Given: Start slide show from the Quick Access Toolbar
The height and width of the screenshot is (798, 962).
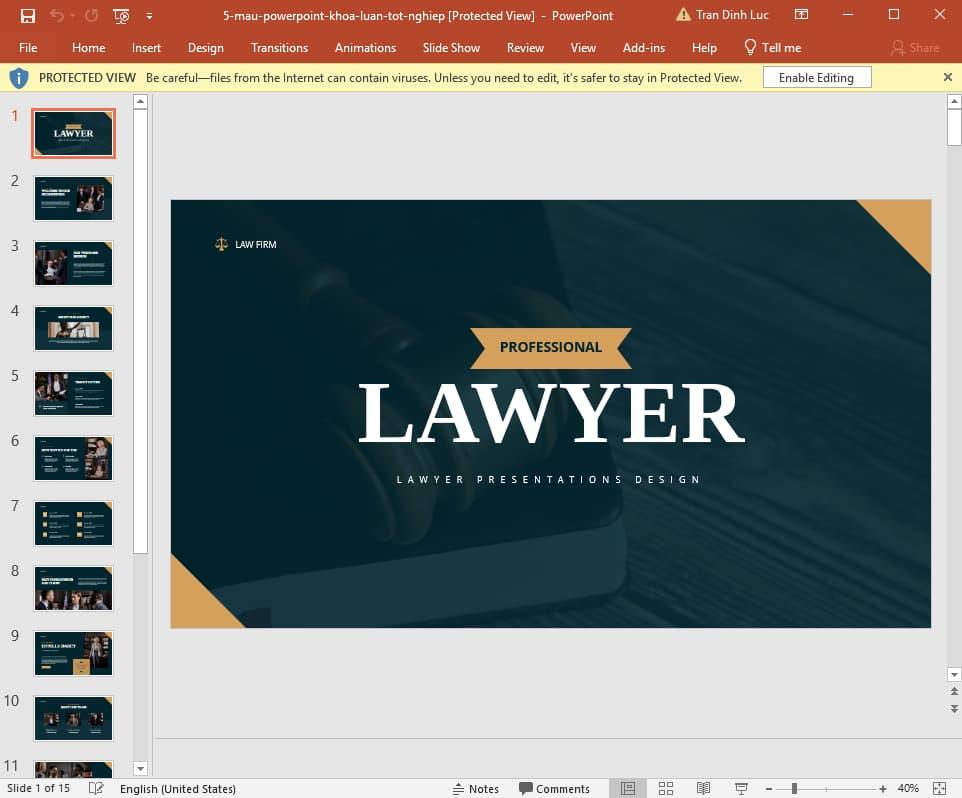Looking at the screenshot, I should (x=120, y=15).
